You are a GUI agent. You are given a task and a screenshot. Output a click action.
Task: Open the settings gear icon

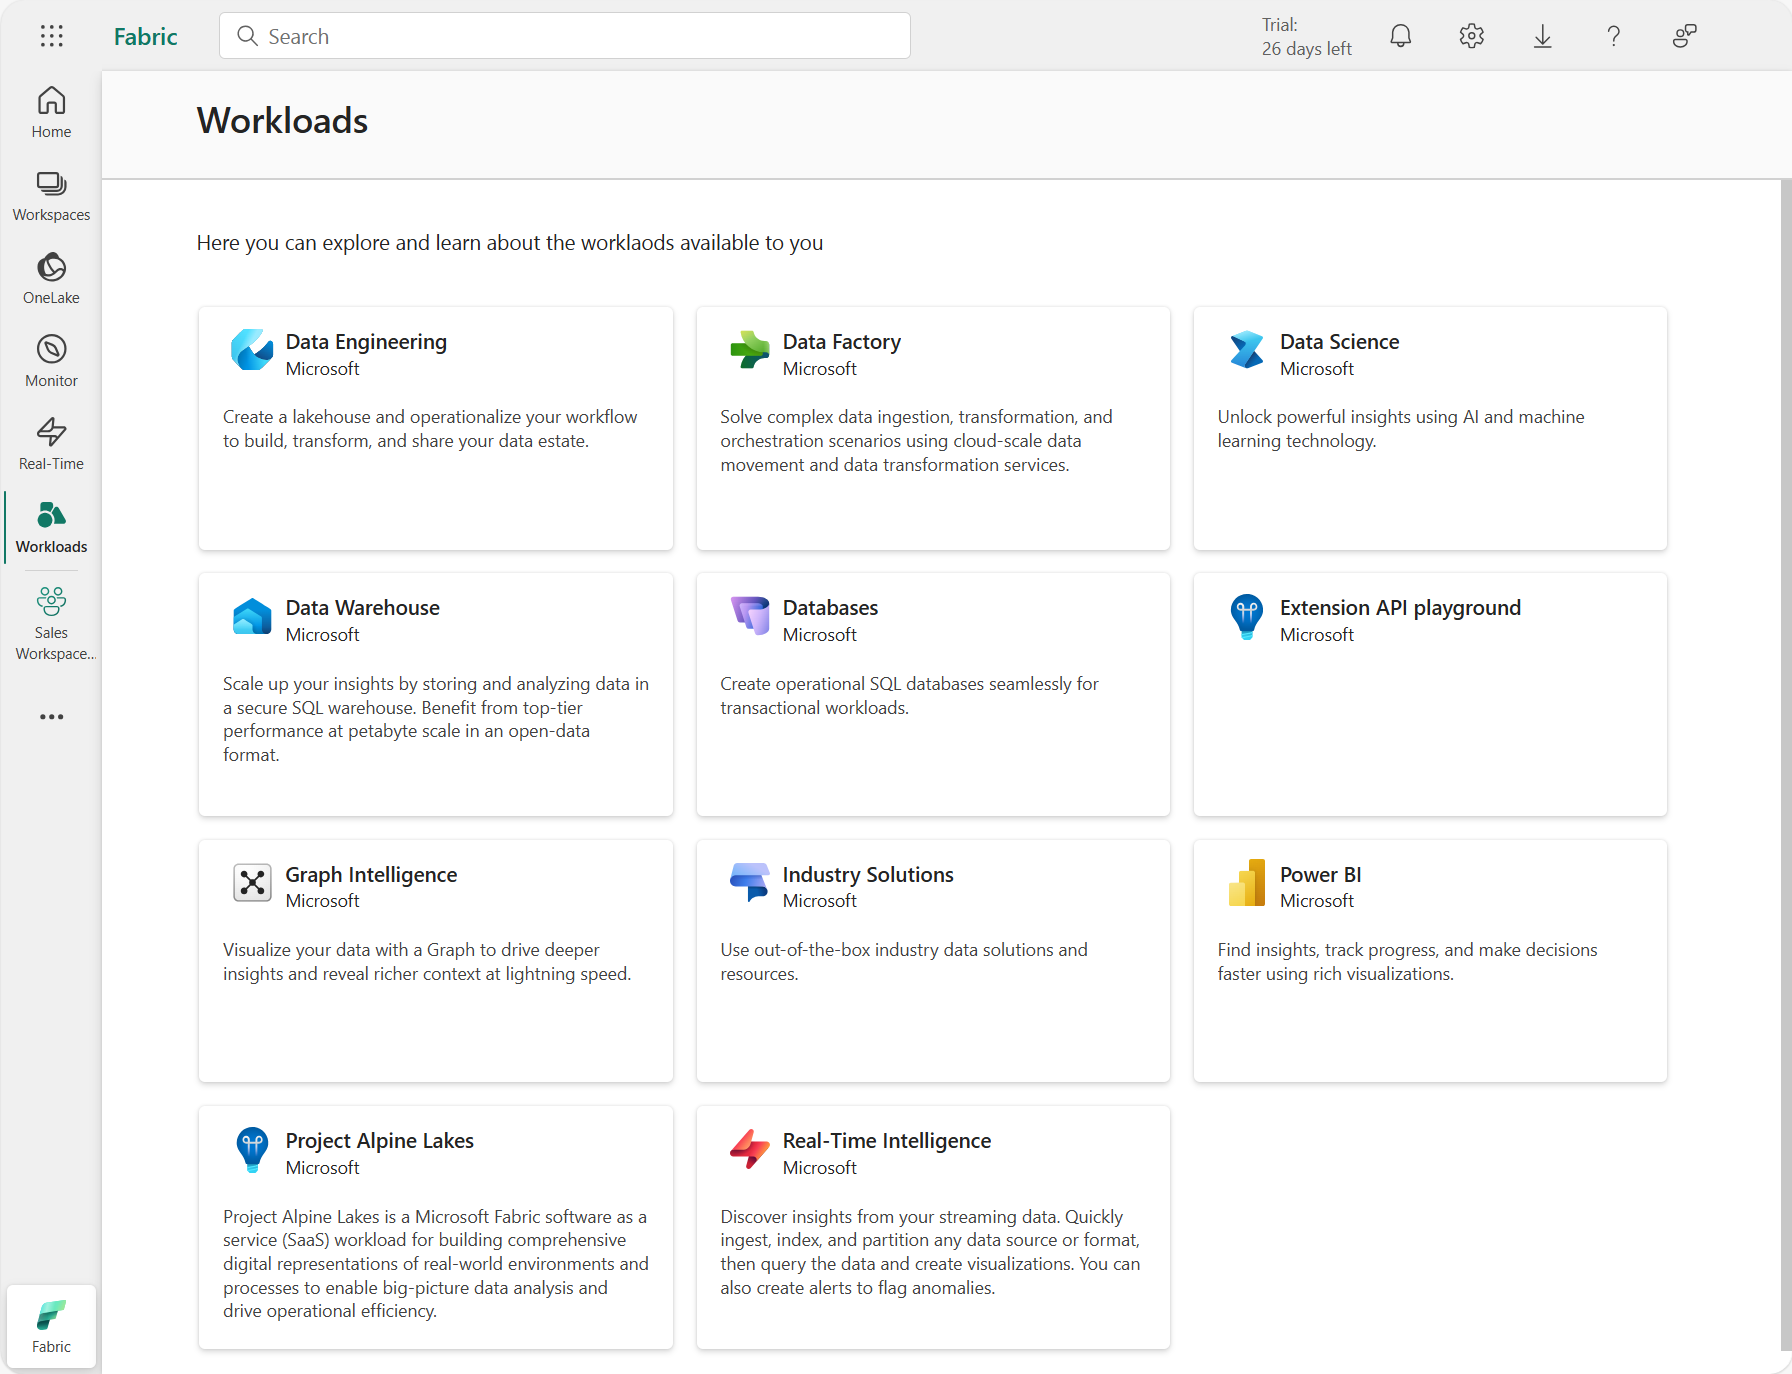coord(1472,36)
